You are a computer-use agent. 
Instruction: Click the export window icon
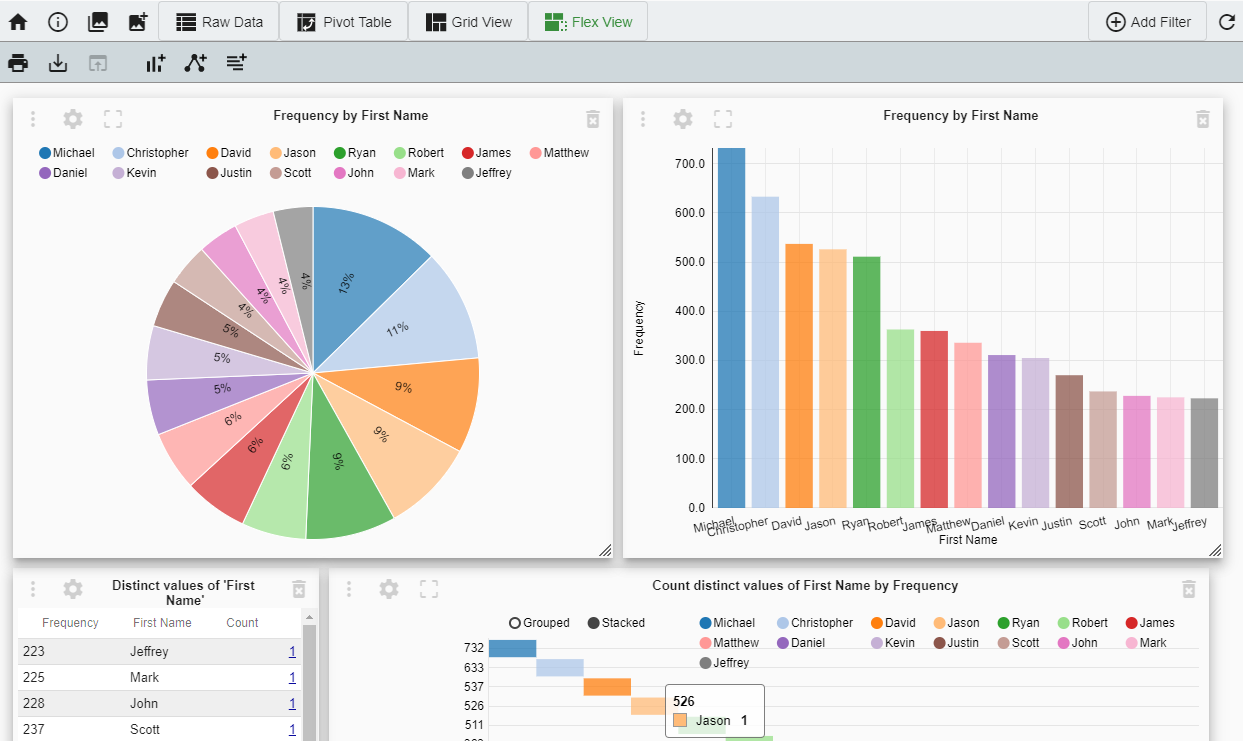[97, 63]
